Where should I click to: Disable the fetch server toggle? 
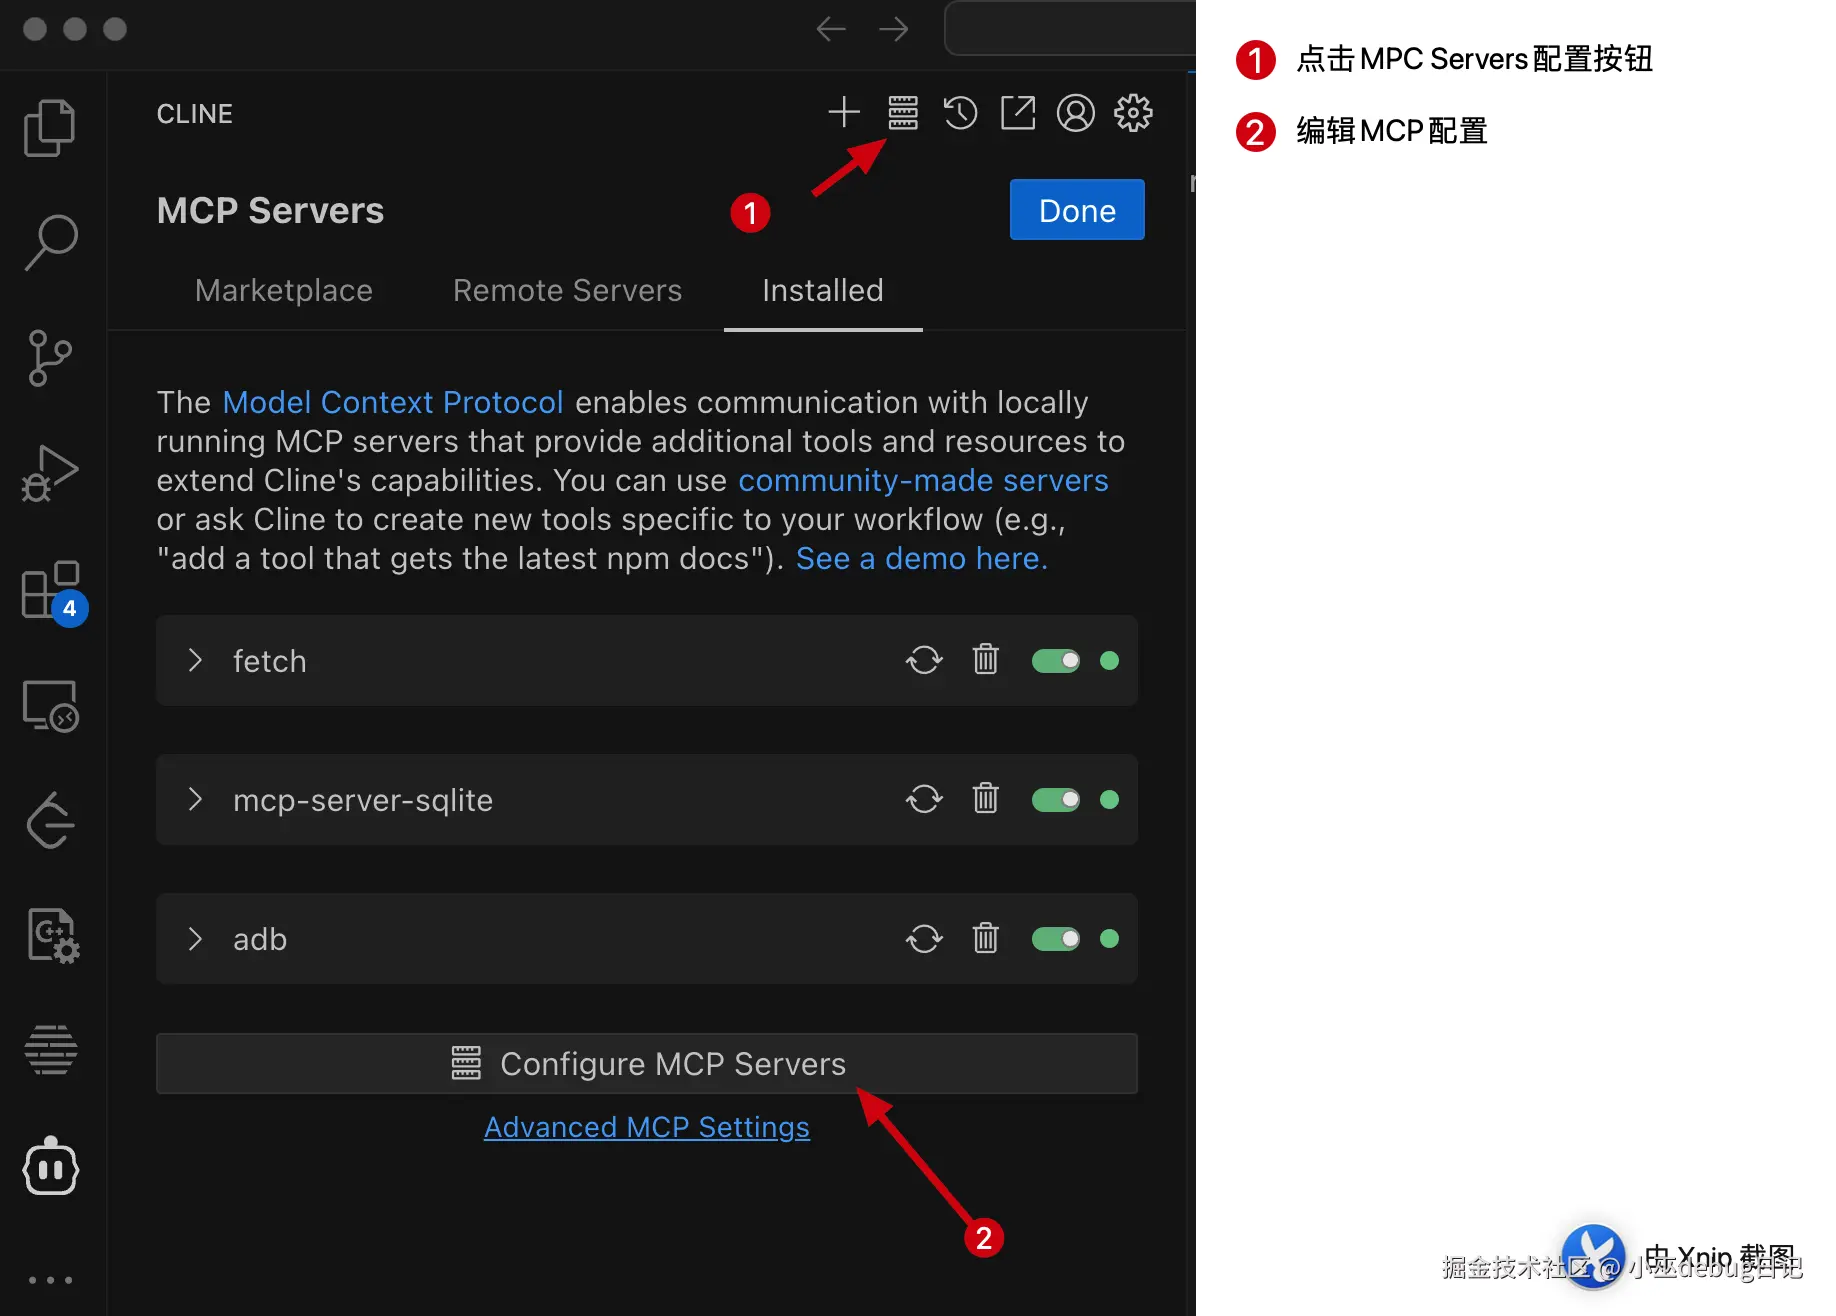coord(1056,660)
